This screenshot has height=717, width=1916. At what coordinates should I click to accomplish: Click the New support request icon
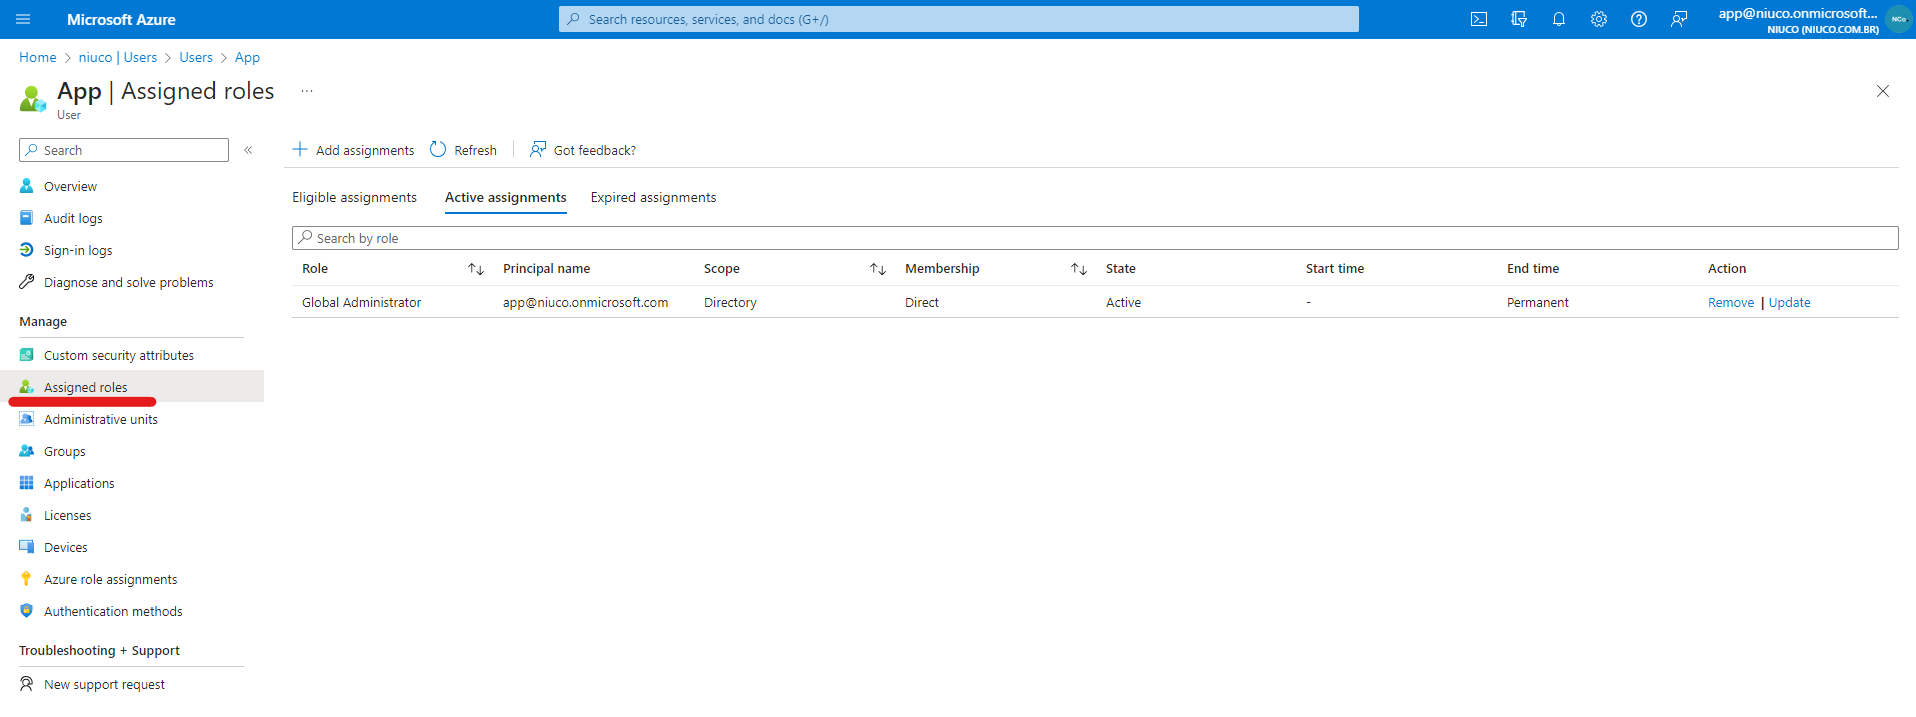27,684
